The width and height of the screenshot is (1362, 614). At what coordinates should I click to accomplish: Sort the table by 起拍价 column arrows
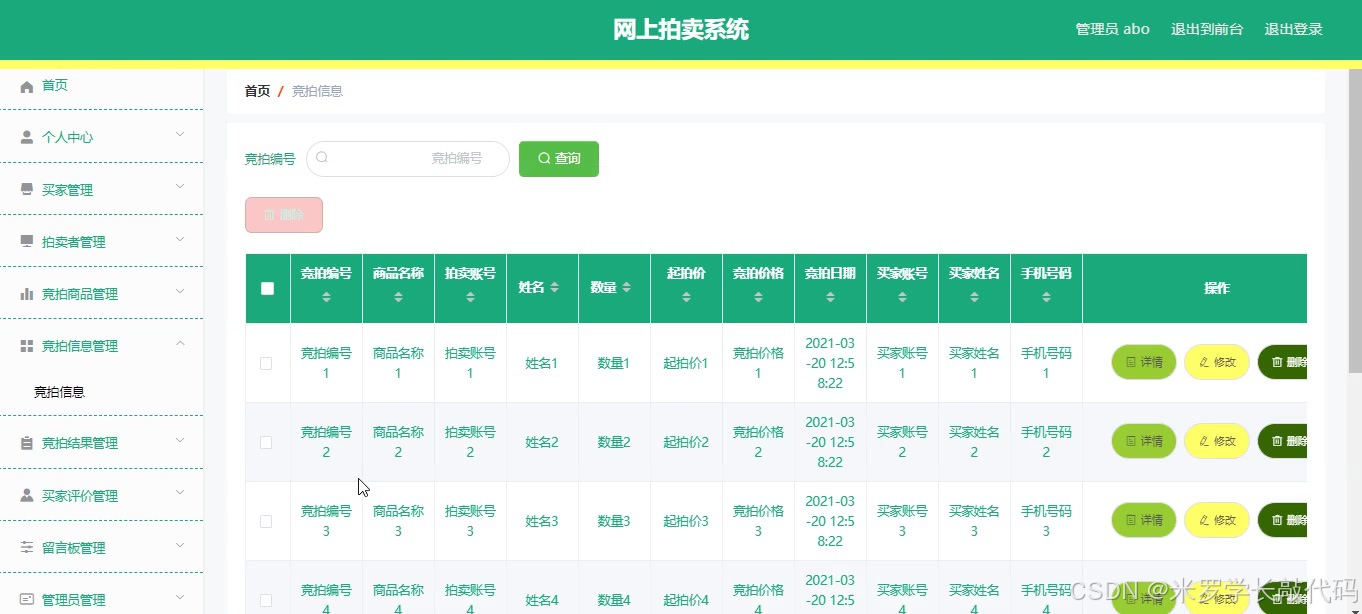click(686, 296)
